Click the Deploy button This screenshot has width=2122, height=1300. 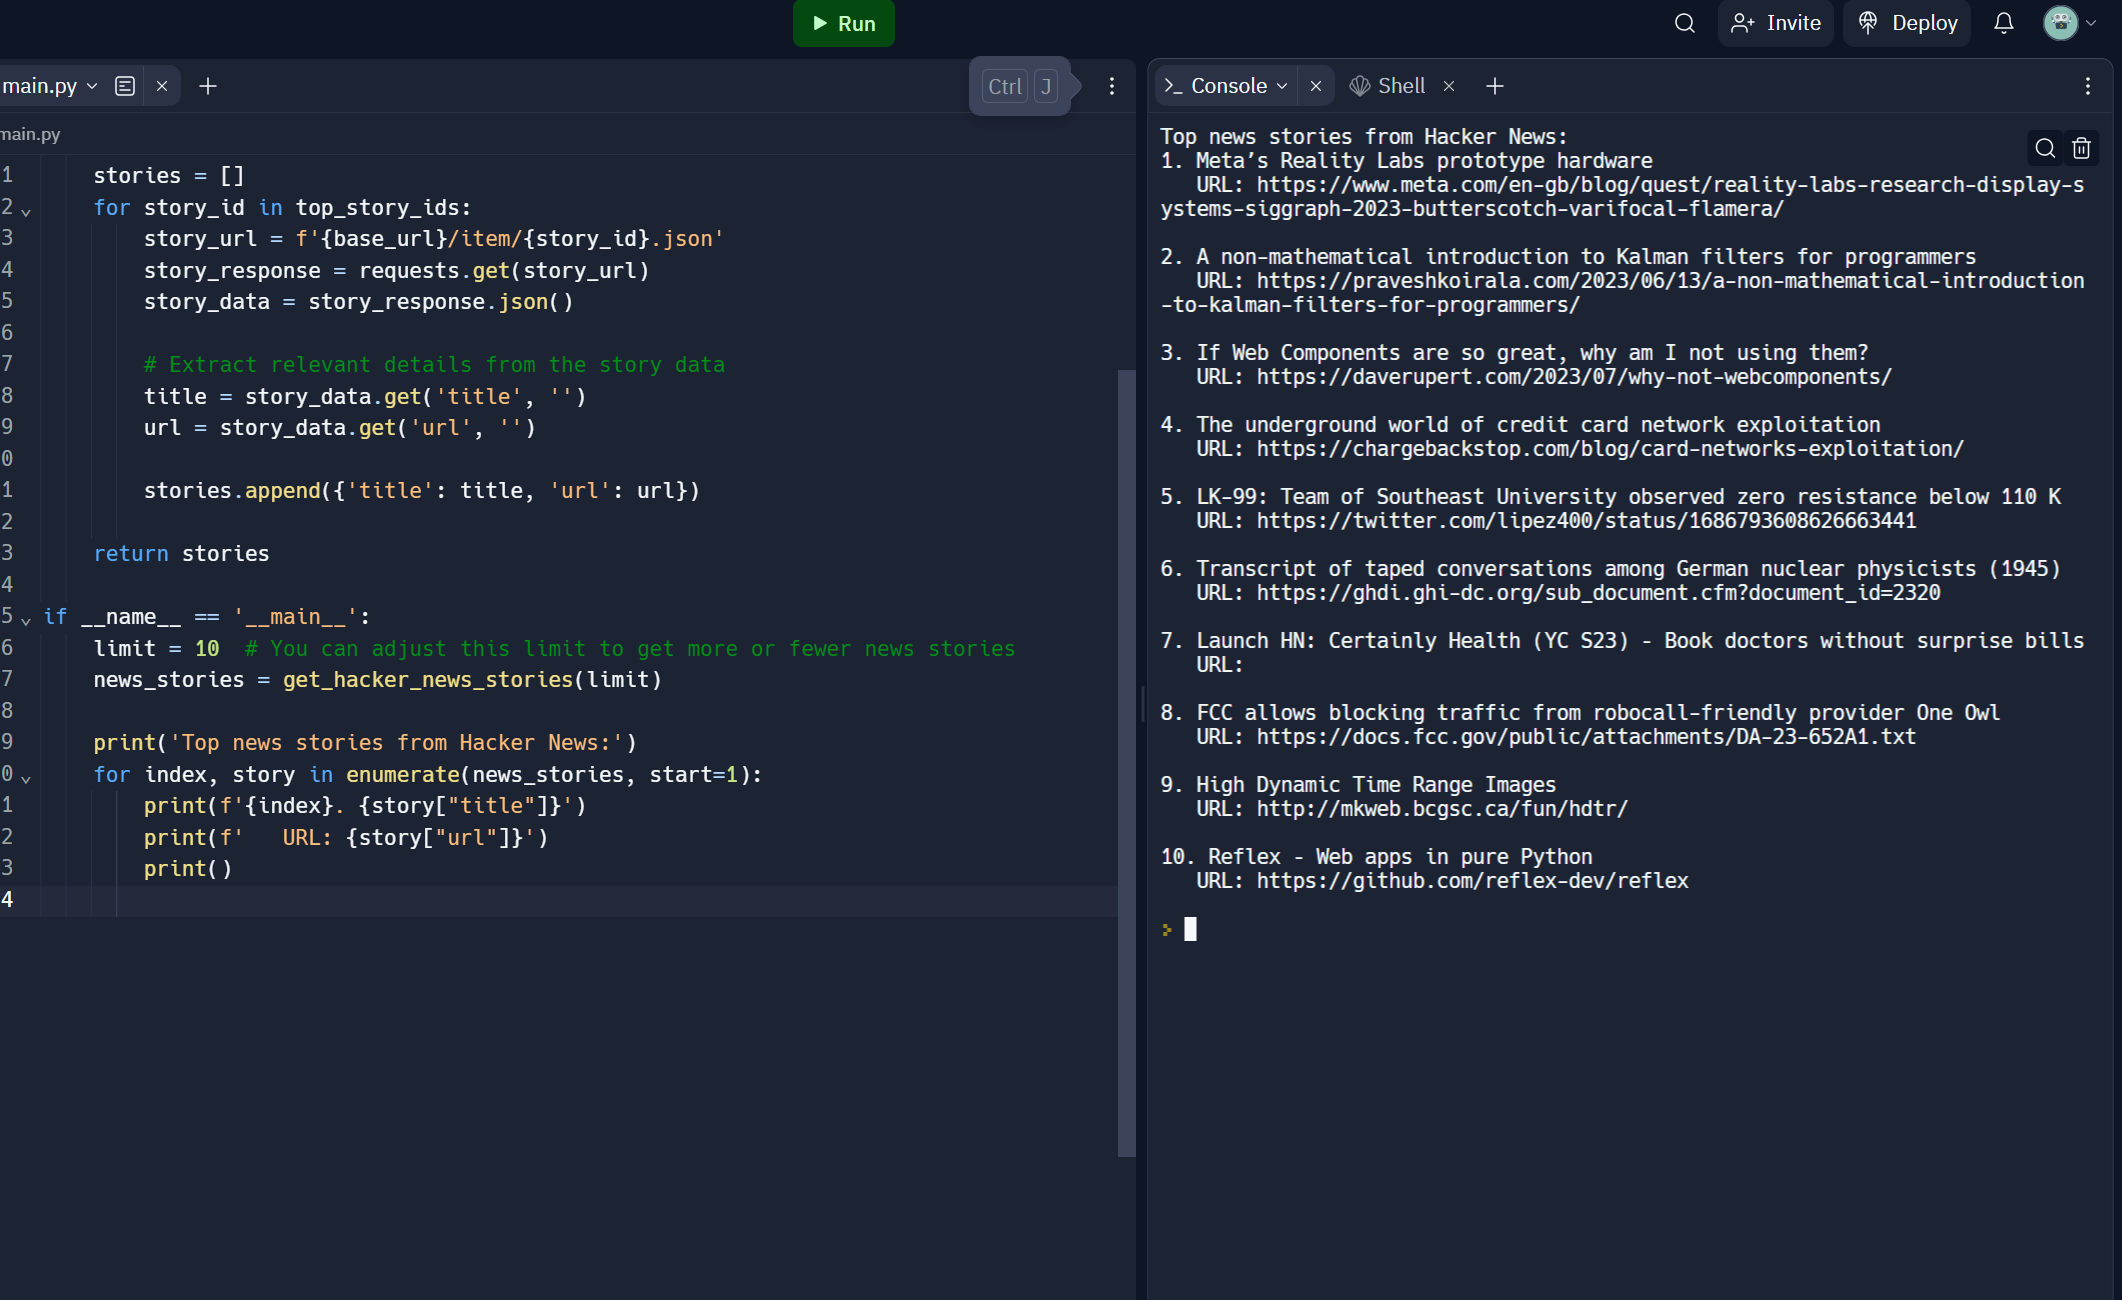1907,23
